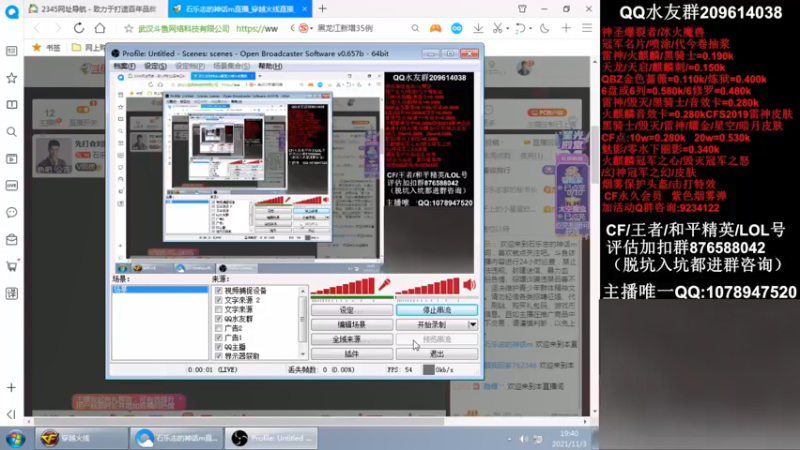Toggle the QQ水友群 source checkbox
Image resolution: width=800 pixels, height=450 pixels.
[219, 319]
